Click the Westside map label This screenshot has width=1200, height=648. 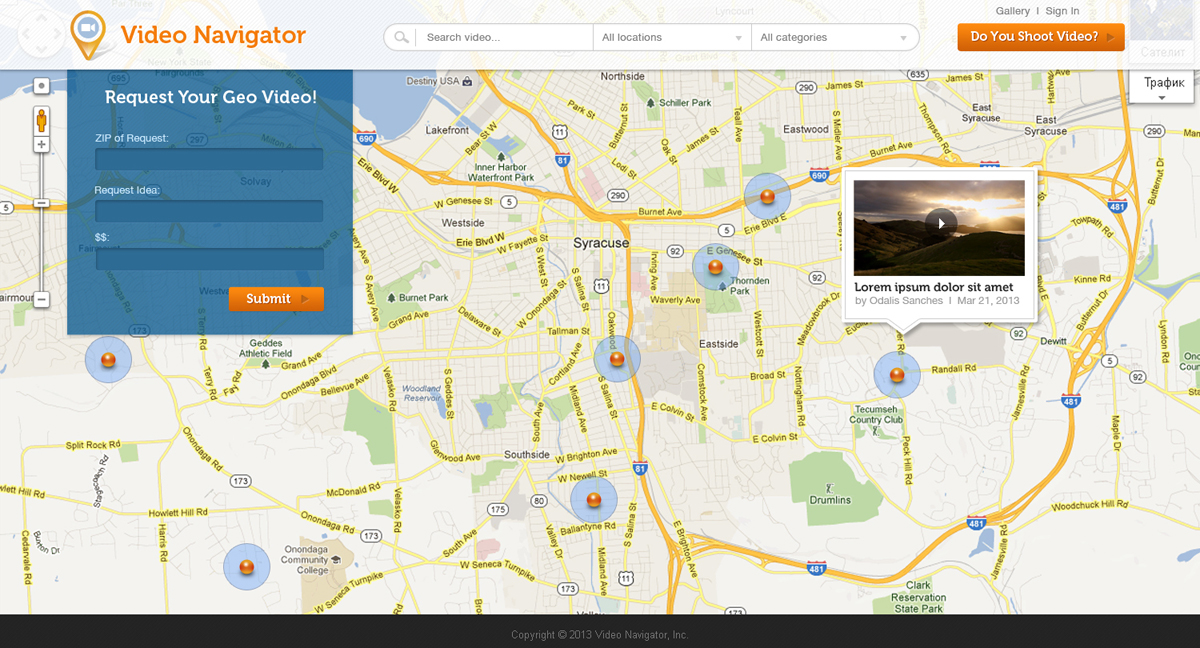click(463, 223)
